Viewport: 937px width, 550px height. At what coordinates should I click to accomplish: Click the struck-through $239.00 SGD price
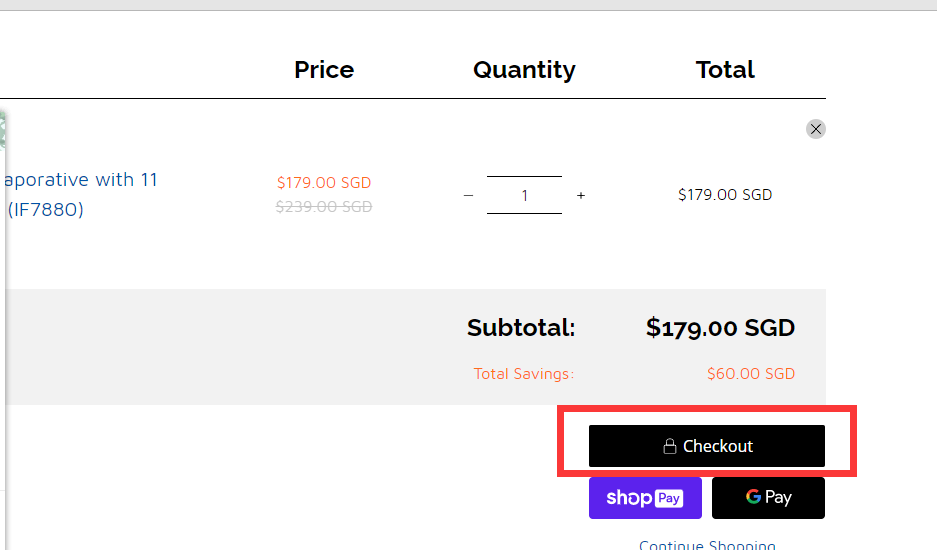coord(324,207)
